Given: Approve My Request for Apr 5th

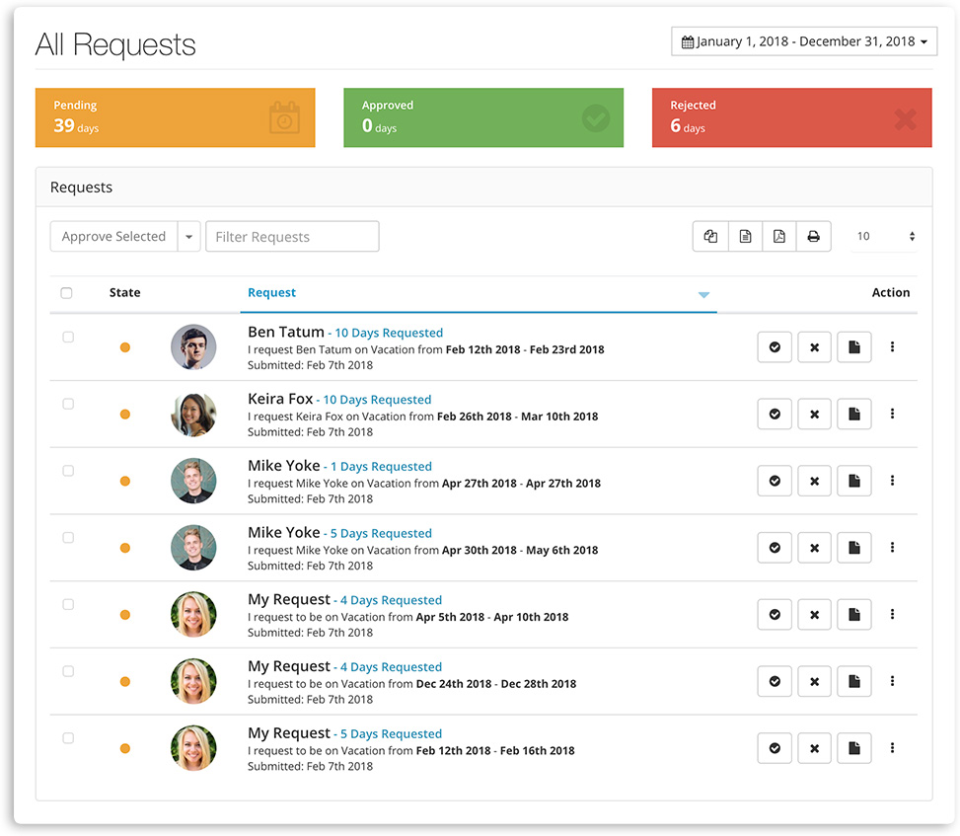Looking at the screenshot, I should [774, 614].
